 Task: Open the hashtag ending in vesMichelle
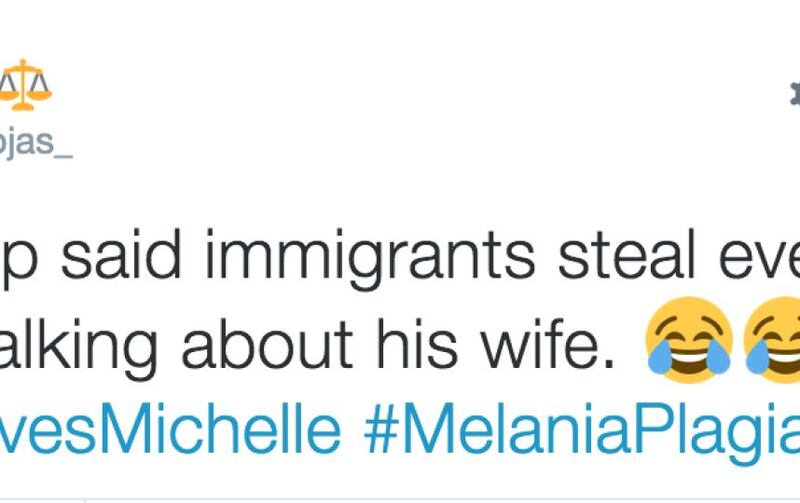pos(170,429)
